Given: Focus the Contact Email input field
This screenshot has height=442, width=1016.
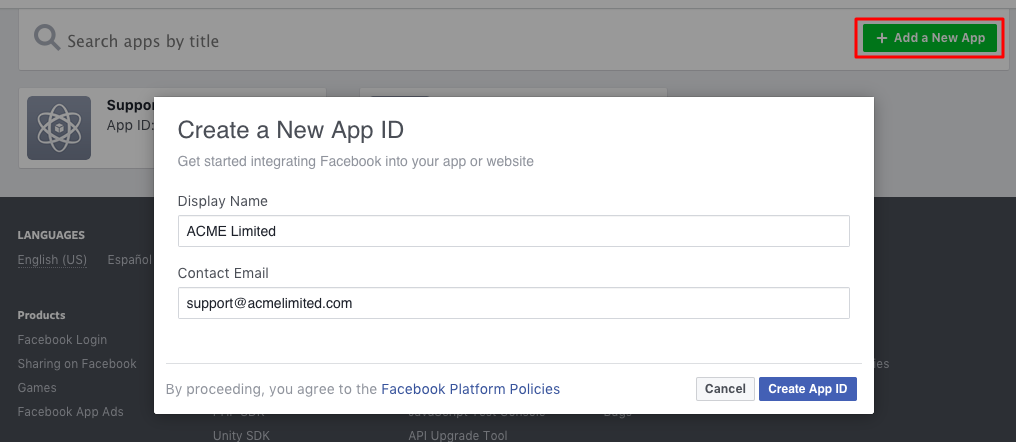Looking at the screenshot, I should tap(513, 303).
